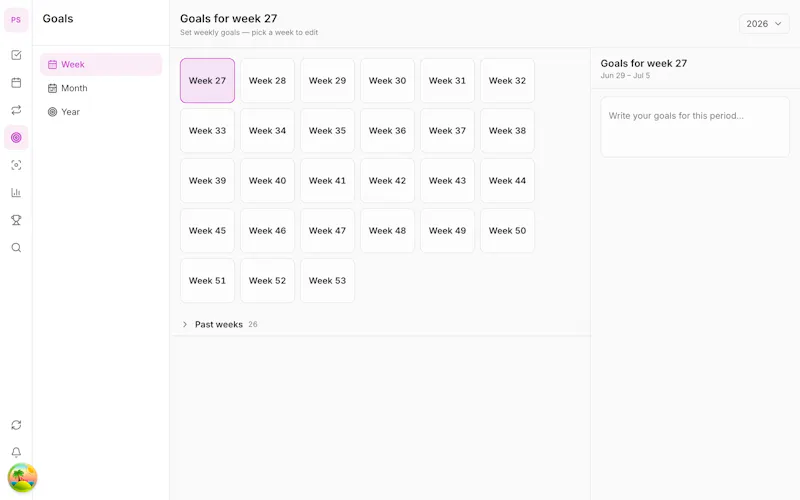This screenshot has width=800, height=500.
Task: Open the repeat habits icon in sidebar
Action: 16,110
